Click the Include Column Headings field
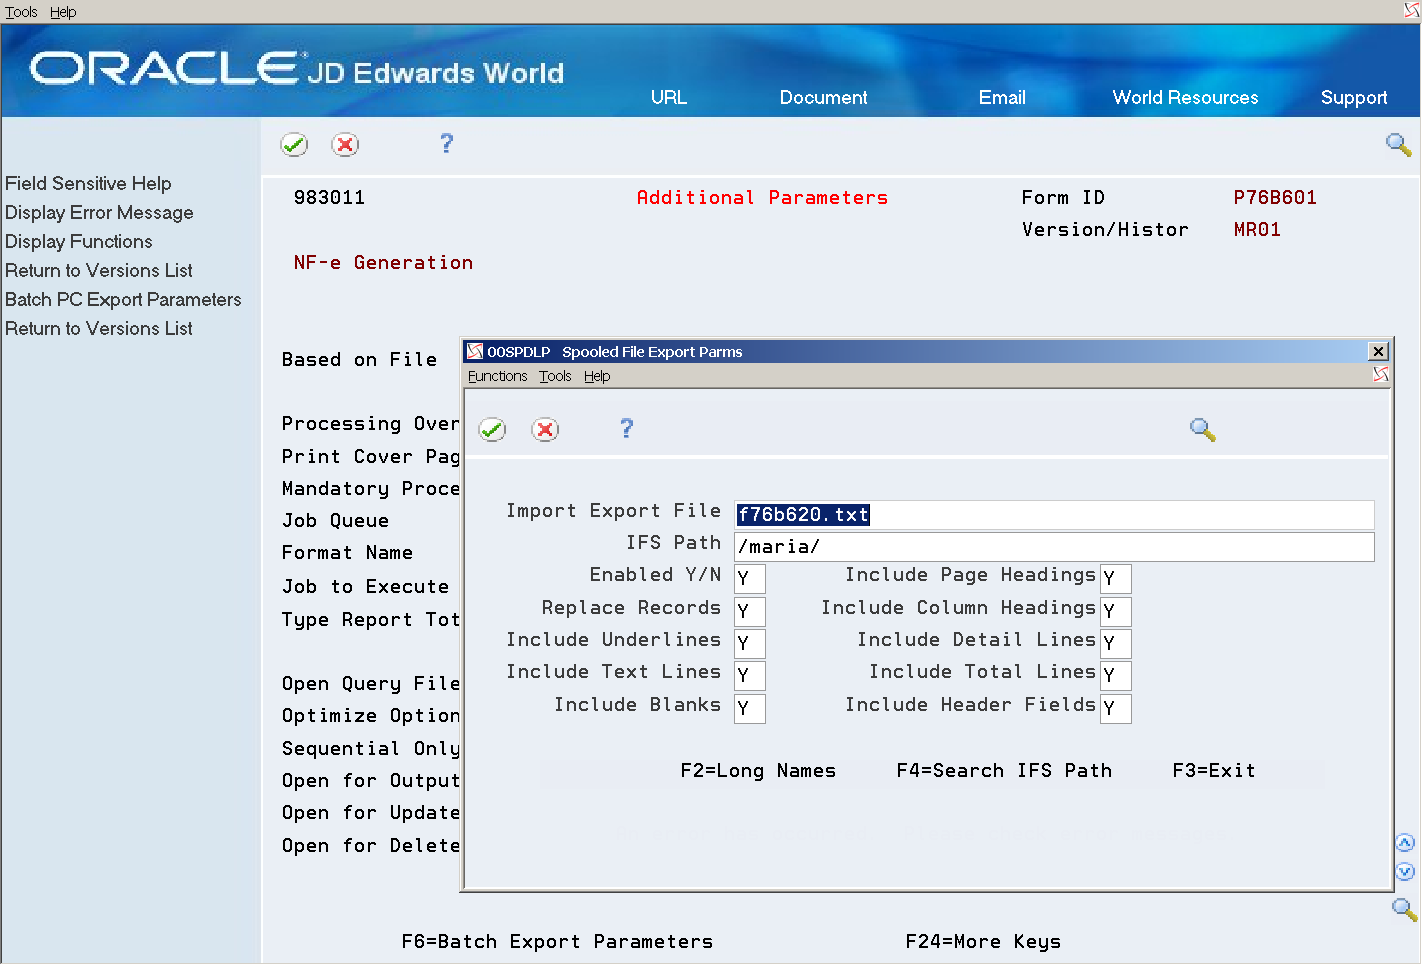This screenshot has width=1422, height=965. coord(1116,611)
